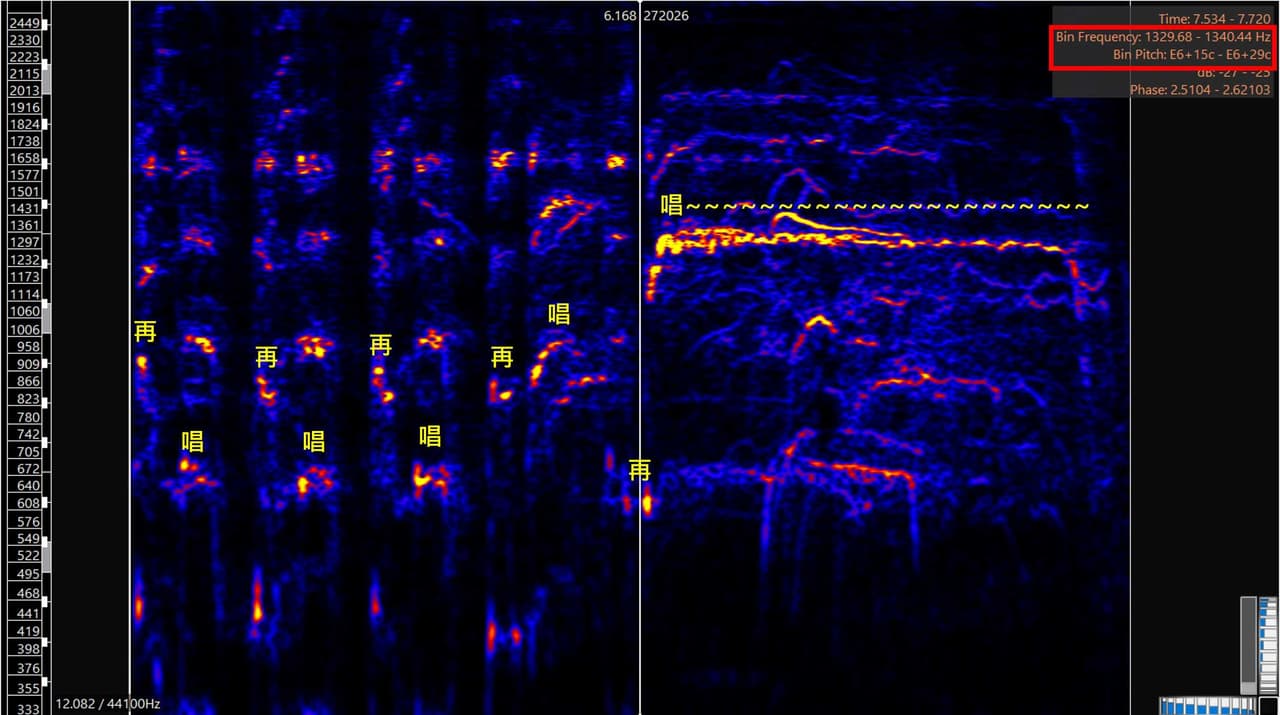The image size is (1280, 715).
Task: Click the white playback cursor line
Action: pyautogui.click(x=640, y=357)
